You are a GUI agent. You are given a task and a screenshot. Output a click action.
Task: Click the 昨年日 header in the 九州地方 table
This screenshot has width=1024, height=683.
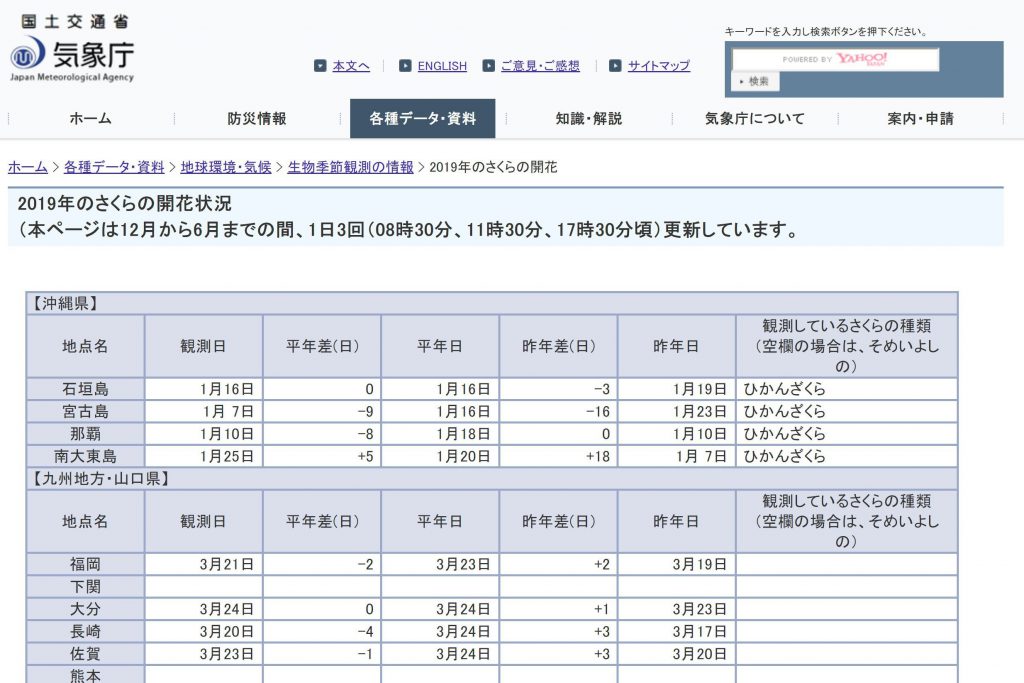tap(676, 521)
